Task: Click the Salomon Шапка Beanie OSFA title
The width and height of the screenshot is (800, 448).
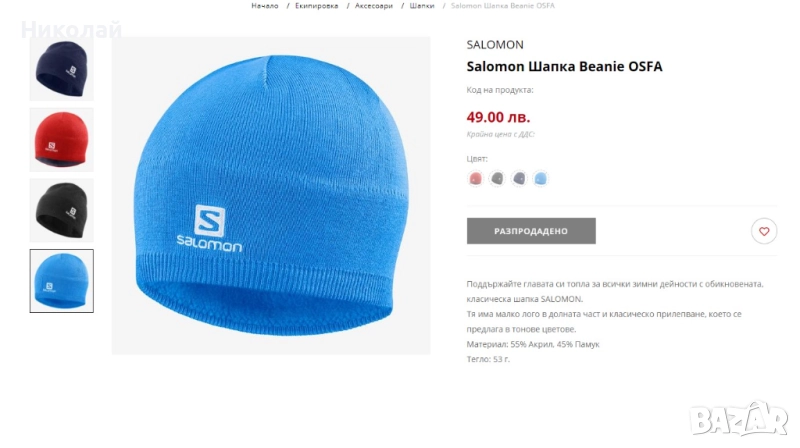Action: tap(564, 66)
